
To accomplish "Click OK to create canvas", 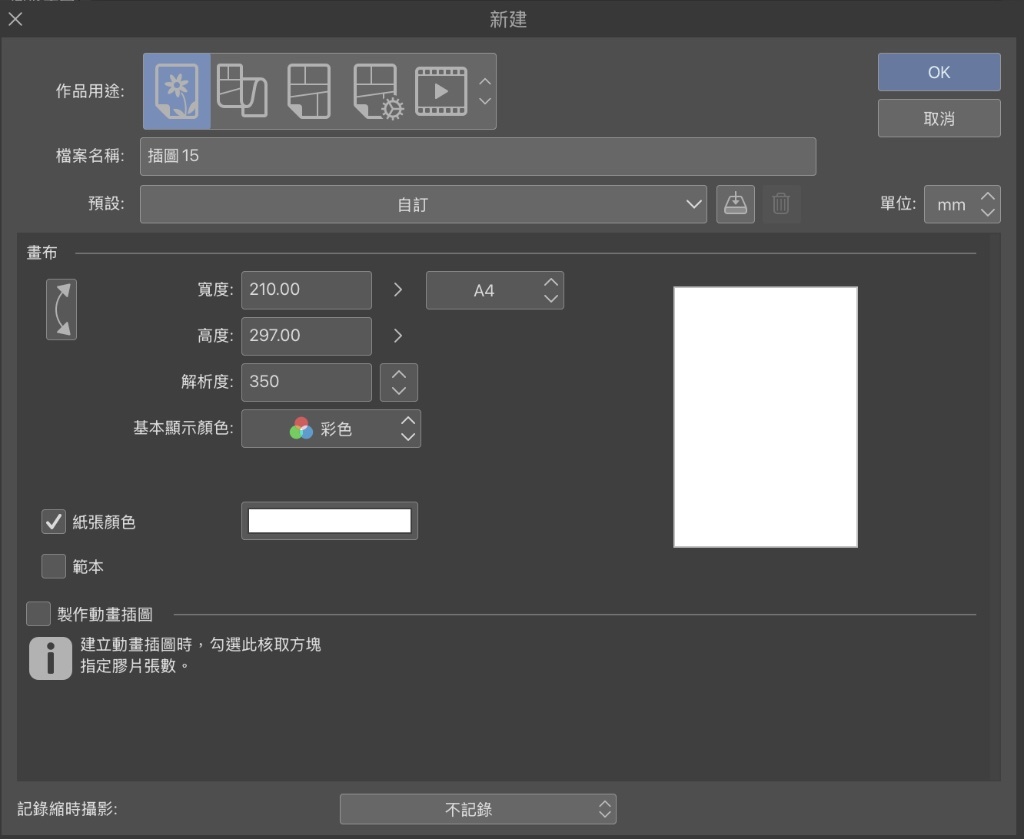I will point(939,72).
